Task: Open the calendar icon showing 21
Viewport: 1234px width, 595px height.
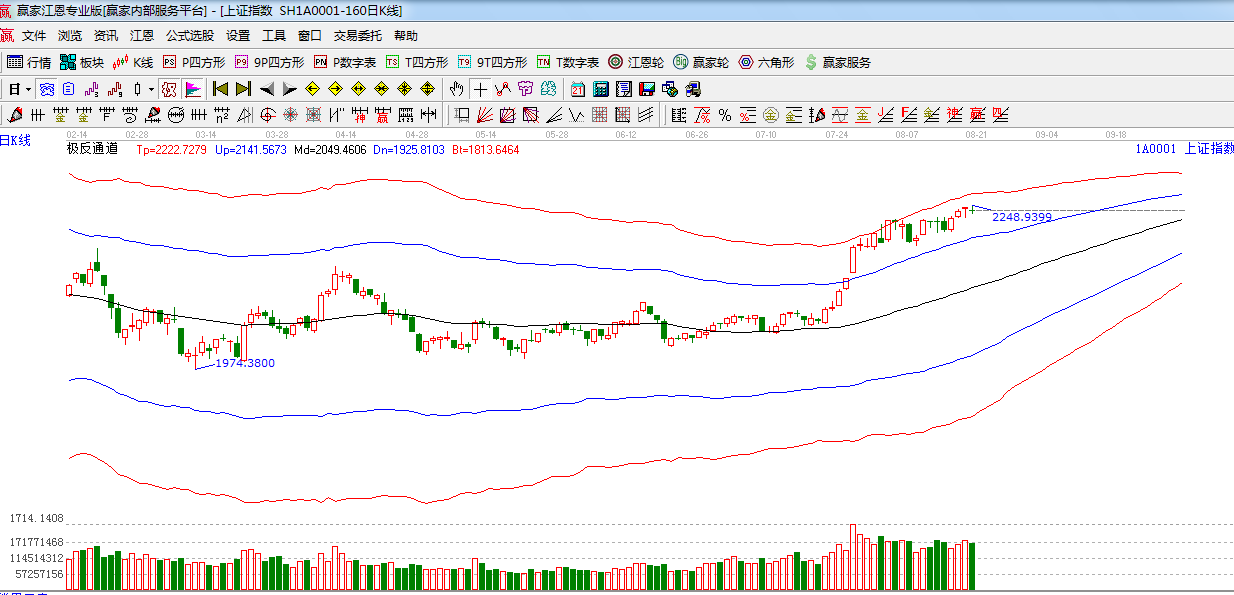Action: click(577, 89)
